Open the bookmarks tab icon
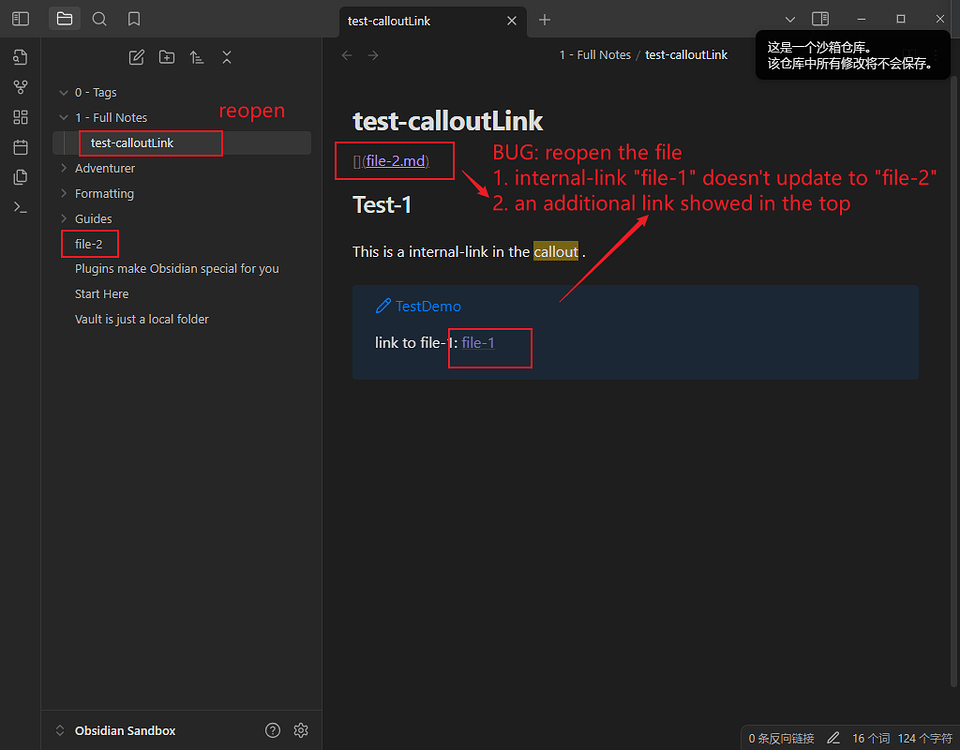The height and width of the screenshot is (750, 960). [x=134, y=19]
